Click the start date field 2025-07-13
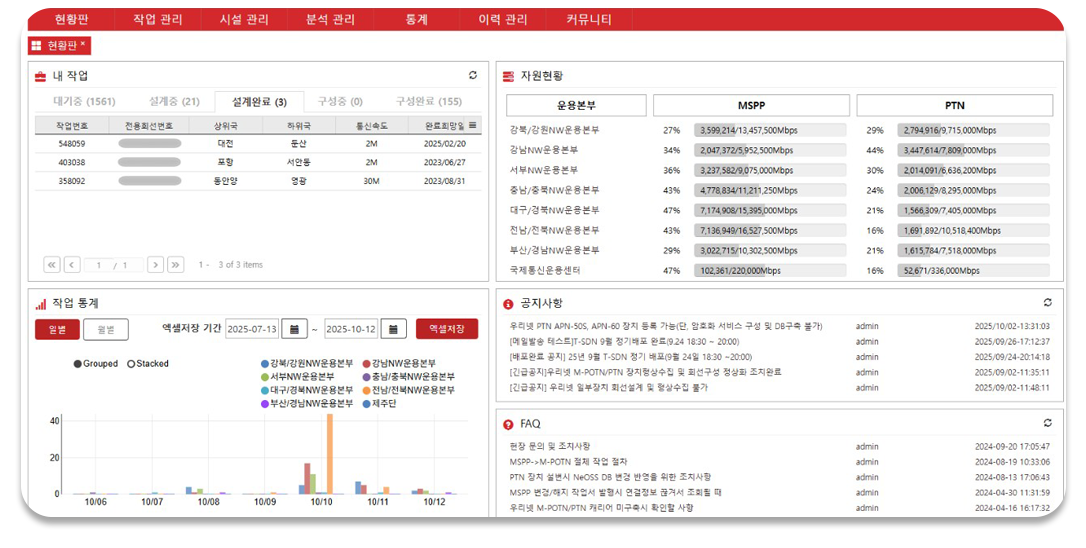Screen dimensions: 1086x548 pos(252,329)
